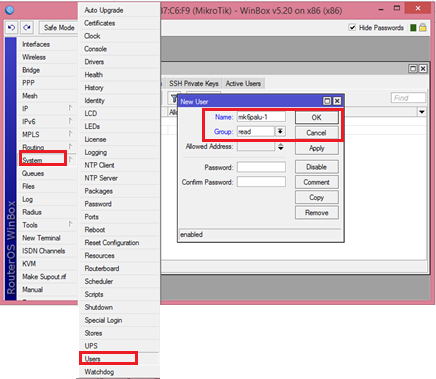Screen dimensions: 436x379
Task: Select Scheduler in System submenu
Action: pos(118,281)
